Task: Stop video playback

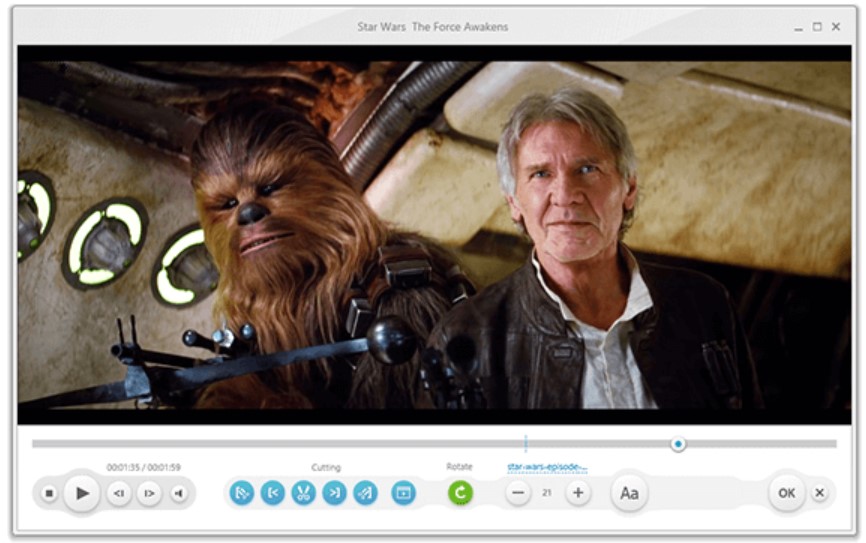Action: point(49,493)
